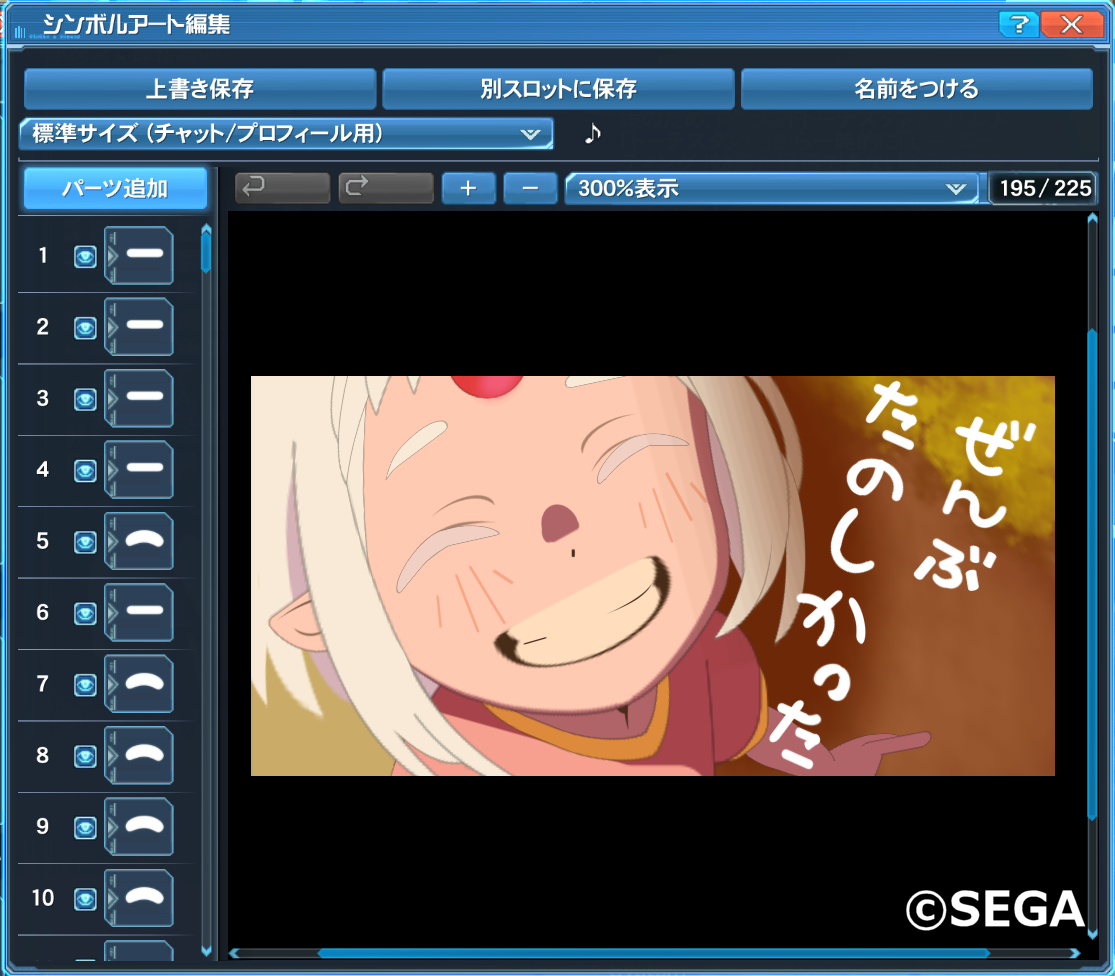Image resolution: width=1115 pixels, height=976 pixels.
Task: Toggle visibility of layer 10
Action: (85, 899)
